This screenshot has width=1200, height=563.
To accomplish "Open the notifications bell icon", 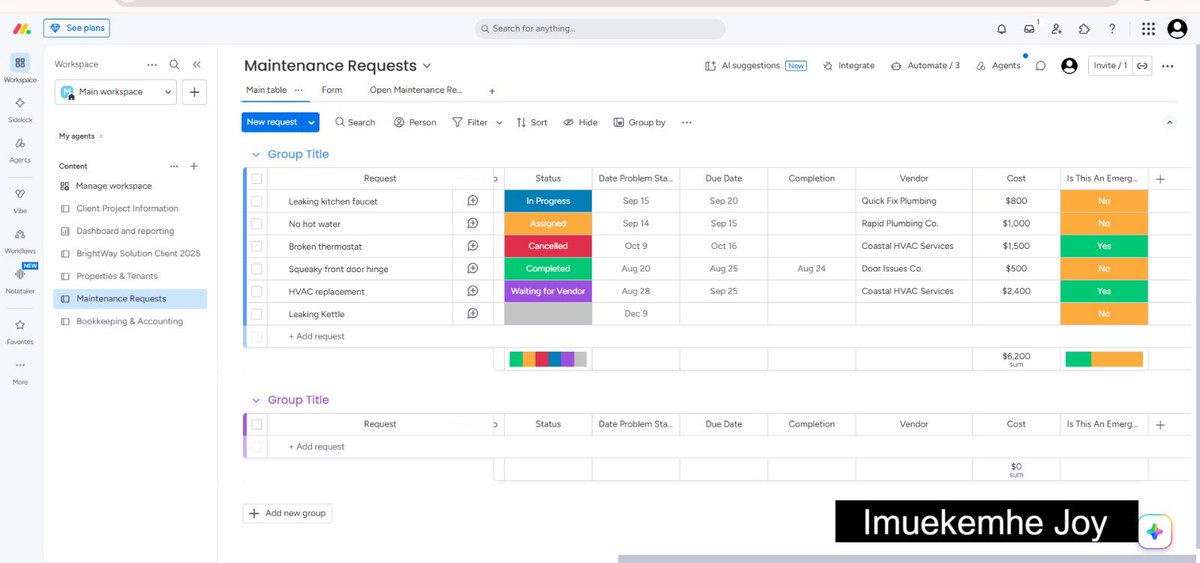I will pos(1001,29).
